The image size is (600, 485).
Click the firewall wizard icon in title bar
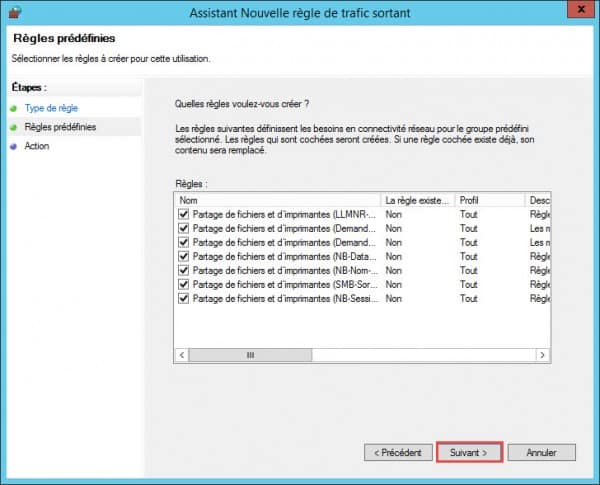pyautogui.click(x=13, y=14)
